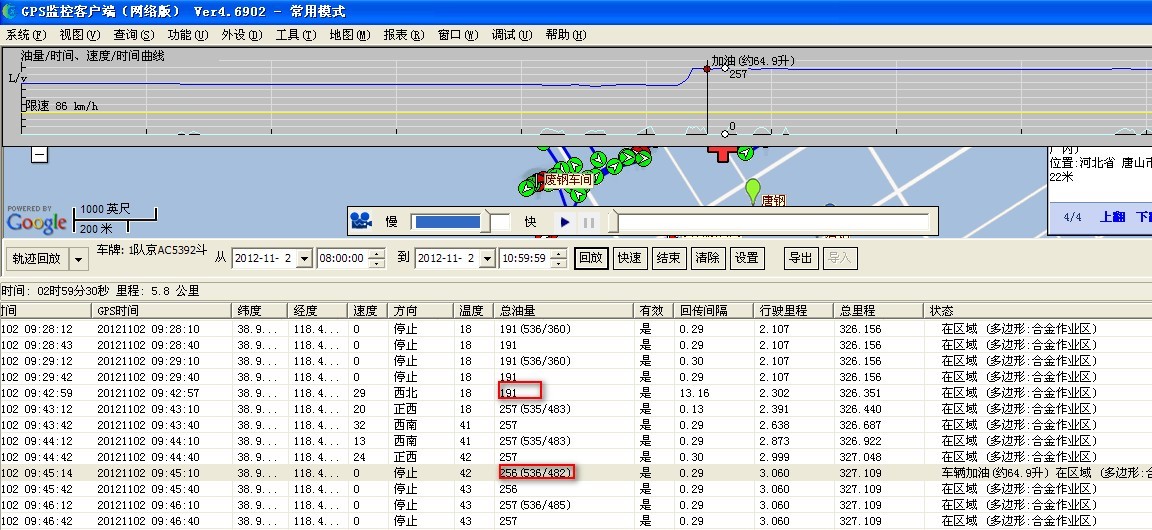Click the play button in playback bar
The image size is (1152, 530).
coord(565,222)
